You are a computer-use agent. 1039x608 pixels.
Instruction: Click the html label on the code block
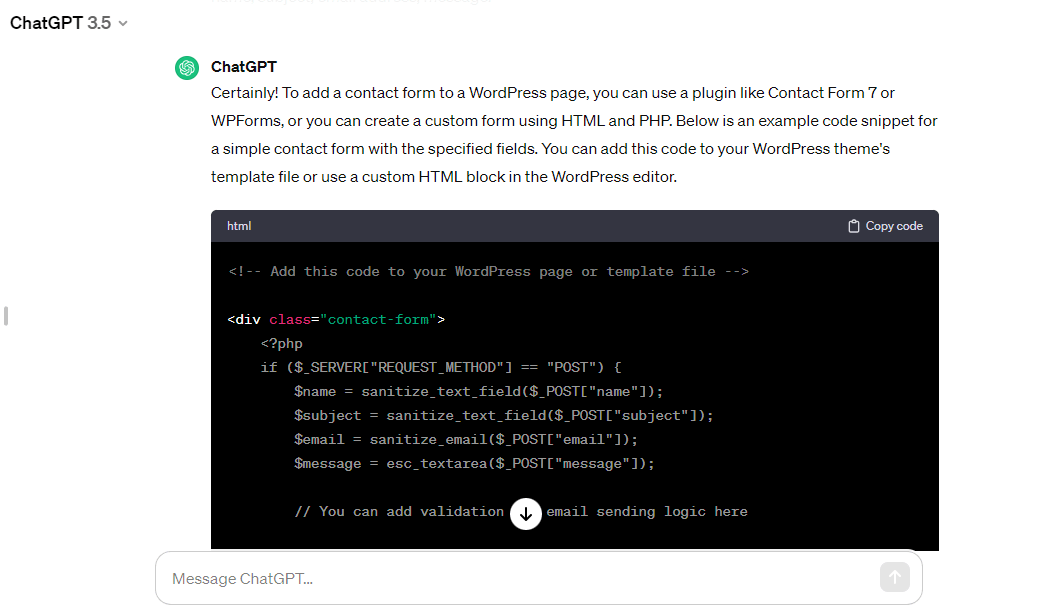click(x=238, y=225)
